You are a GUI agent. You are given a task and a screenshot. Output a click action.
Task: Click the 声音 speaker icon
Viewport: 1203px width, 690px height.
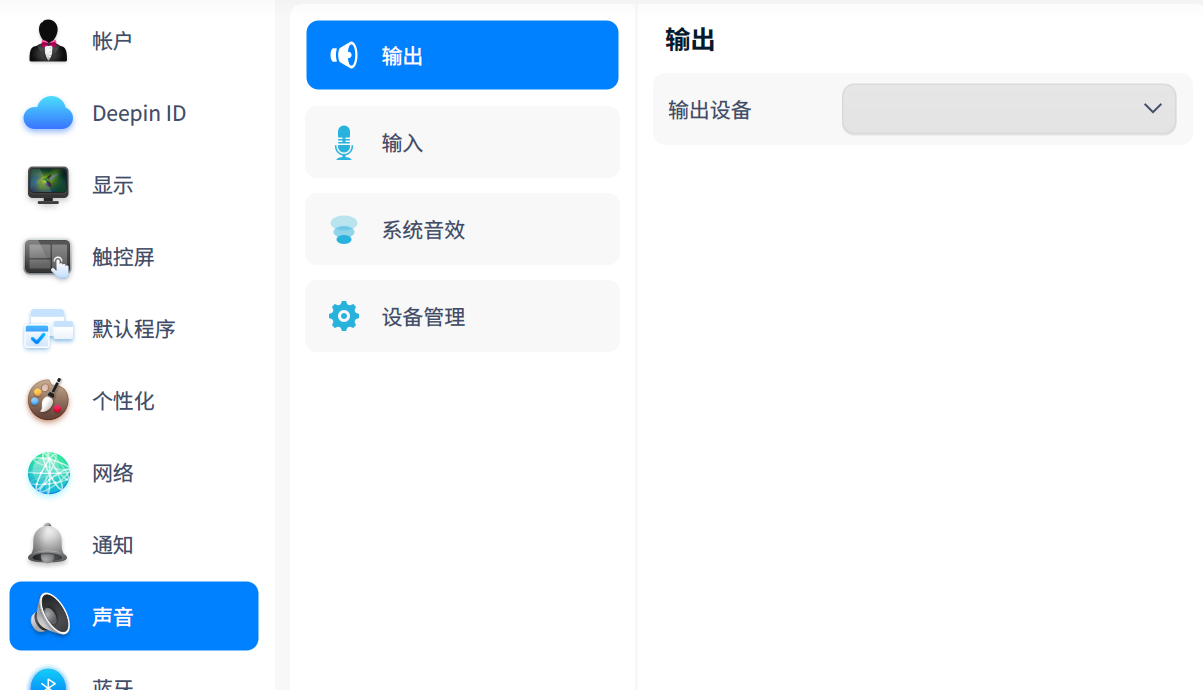(50, 615)
